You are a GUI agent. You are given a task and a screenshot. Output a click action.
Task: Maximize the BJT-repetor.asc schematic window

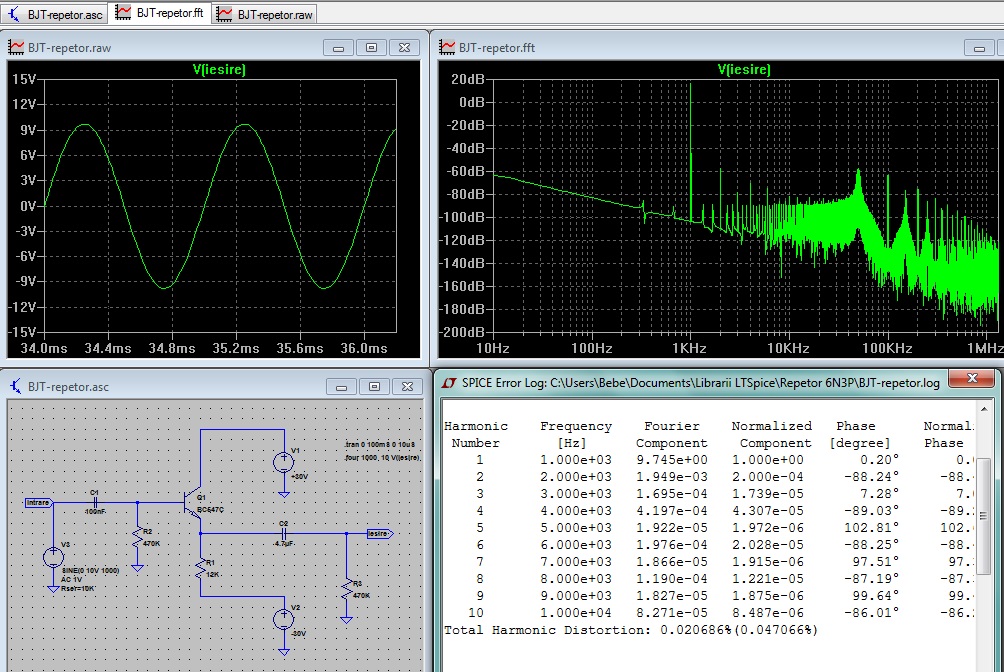[375, 387]
